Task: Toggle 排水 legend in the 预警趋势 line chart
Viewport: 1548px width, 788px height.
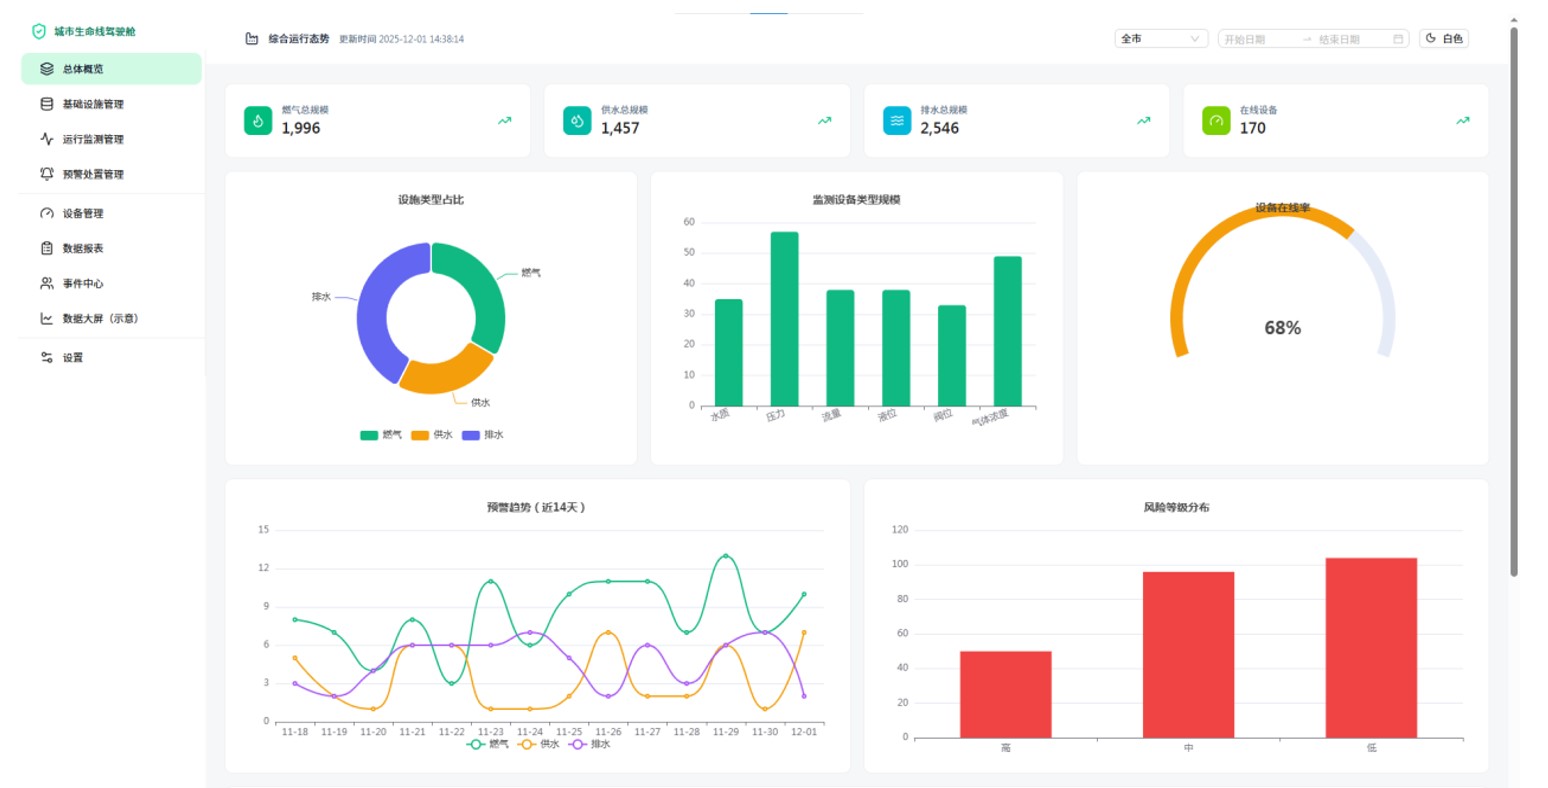Action: click(x=590, y=744)
